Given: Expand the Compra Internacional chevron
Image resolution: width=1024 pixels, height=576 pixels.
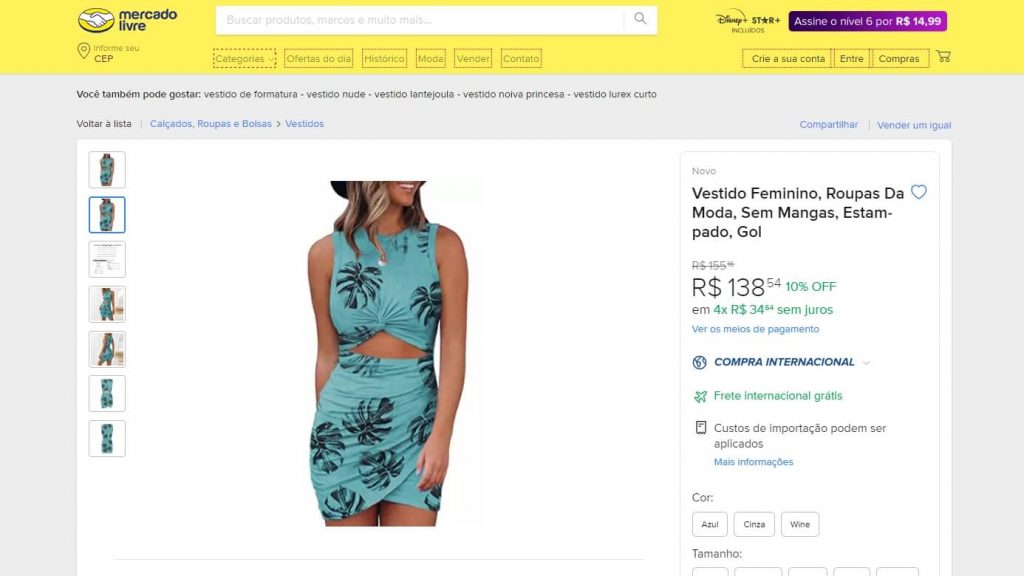Looking at the screenshot, I should coord(866,363).
